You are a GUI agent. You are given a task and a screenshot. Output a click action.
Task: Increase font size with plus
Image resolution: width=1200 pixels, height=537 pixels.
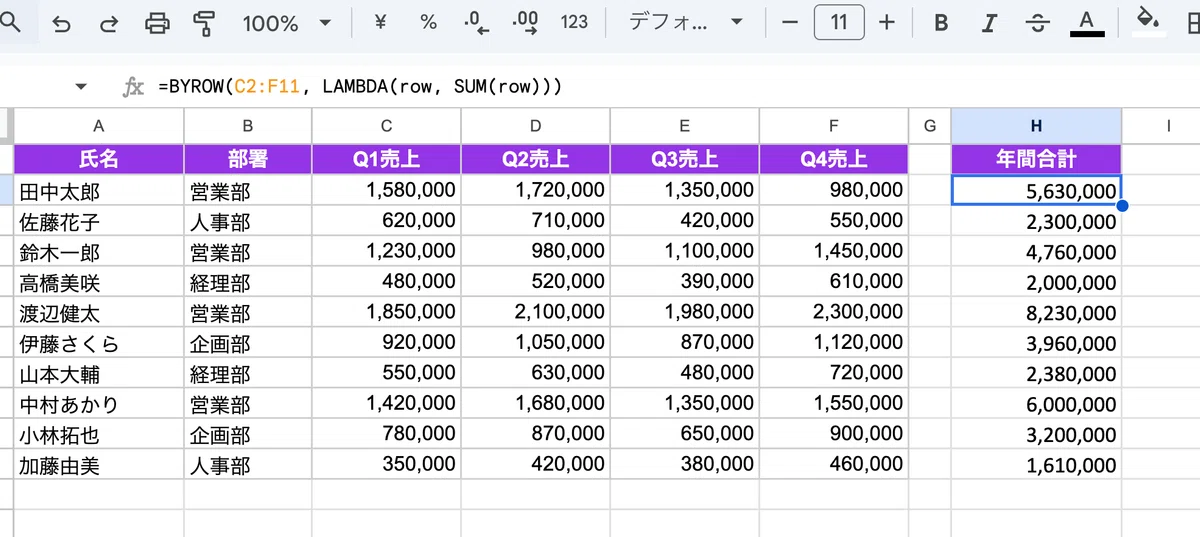[886, 22]
